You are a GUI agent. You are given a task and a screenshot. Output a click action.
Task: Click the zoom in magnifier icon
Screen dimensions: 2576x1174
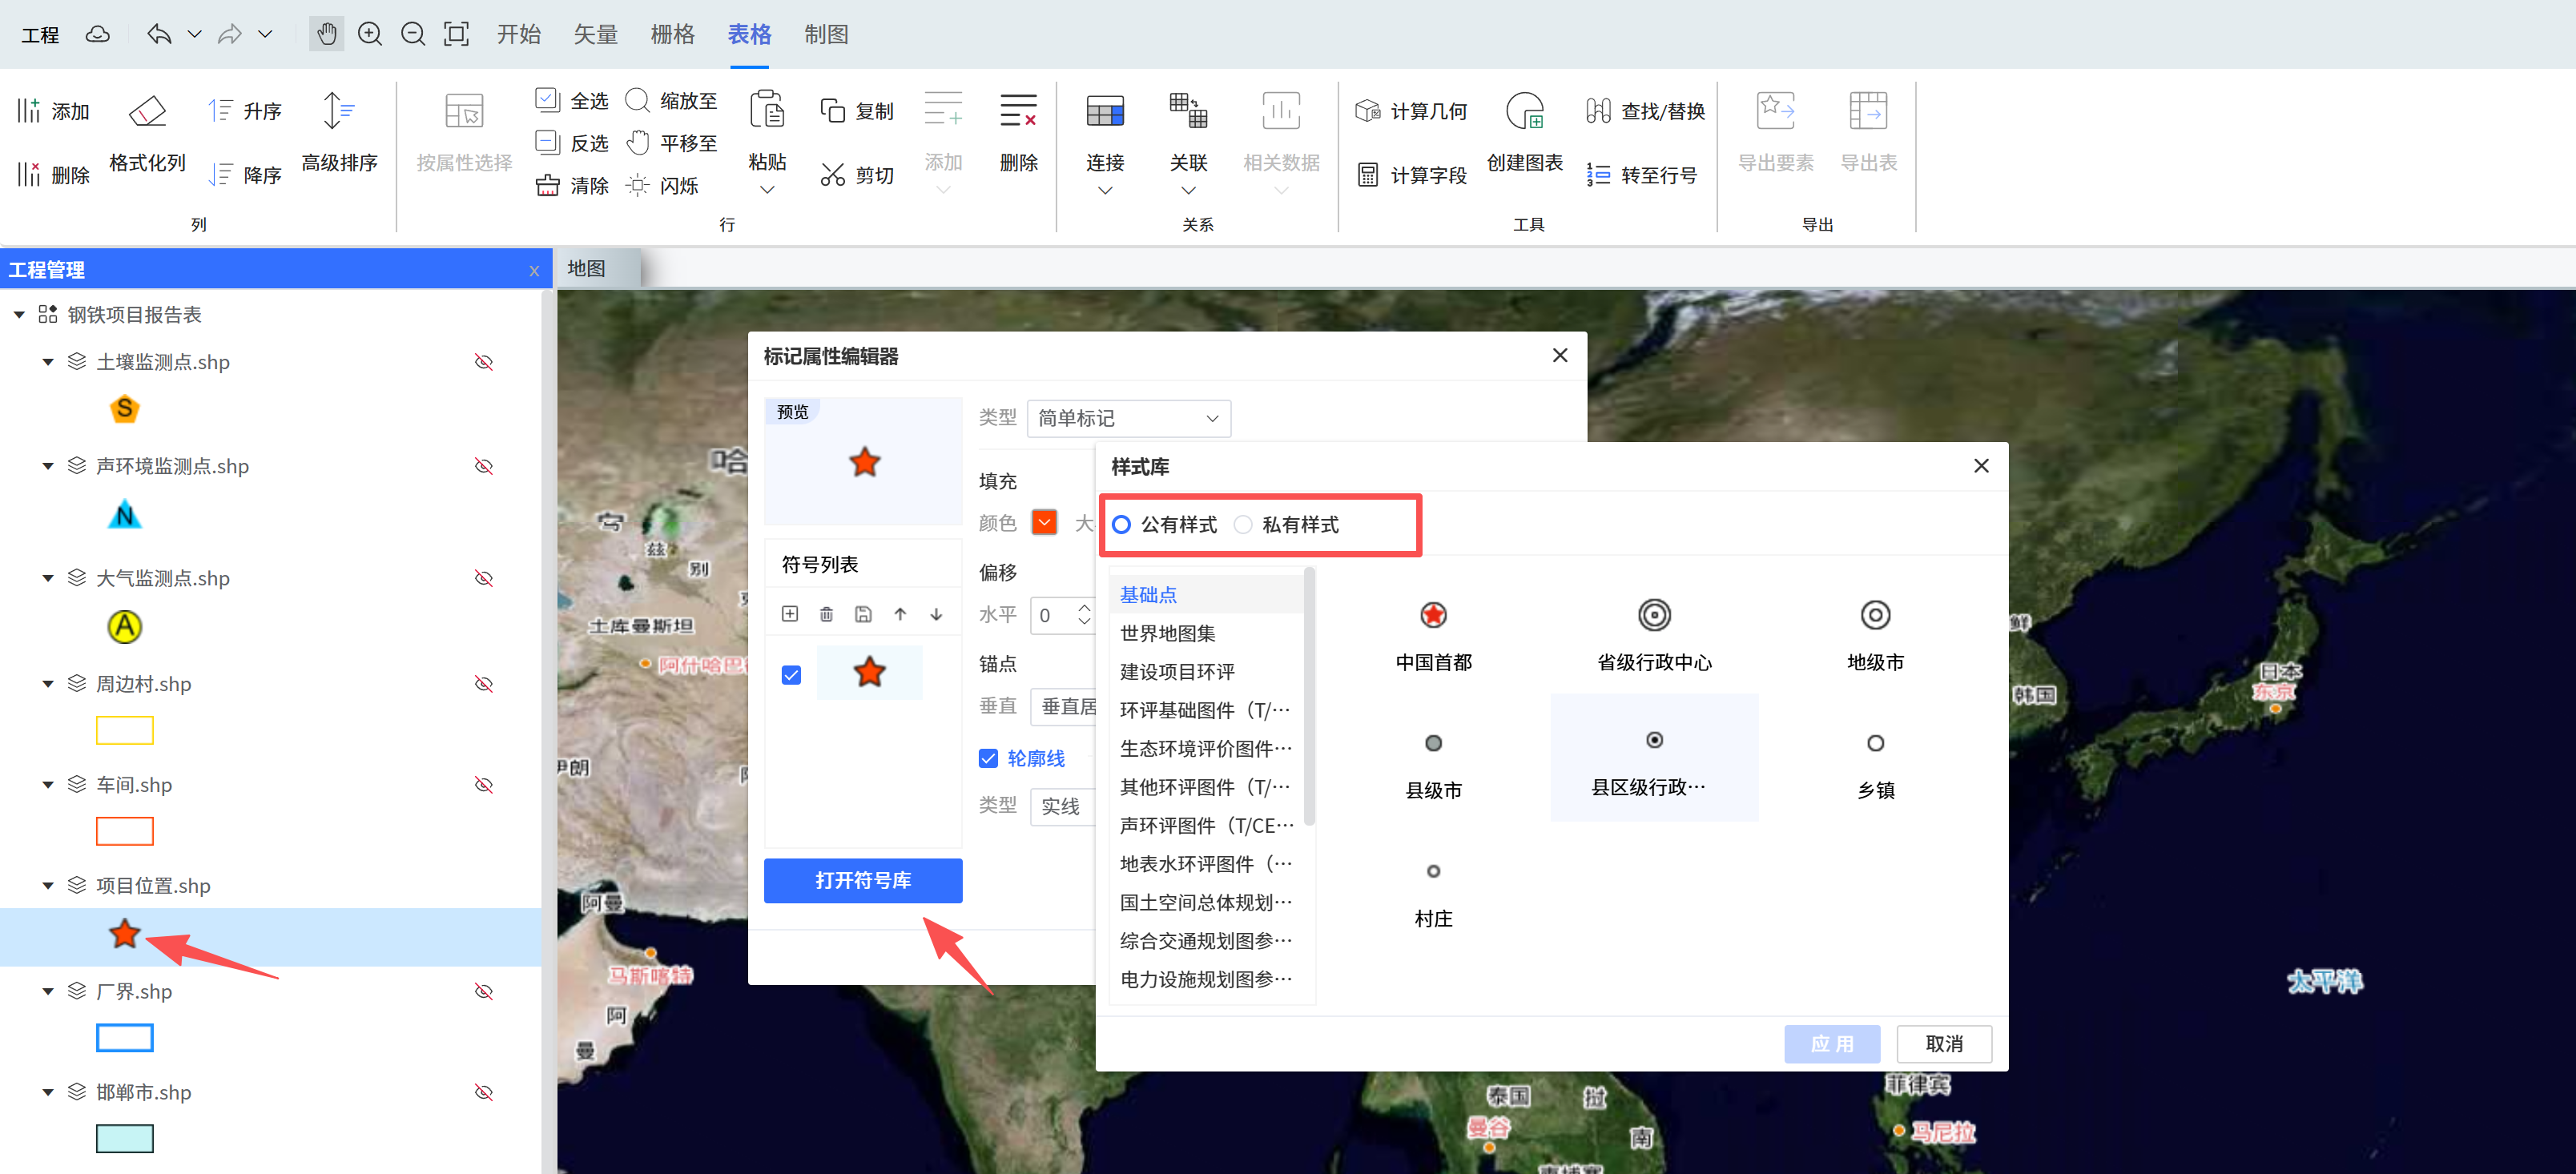(x=370, y=34)
